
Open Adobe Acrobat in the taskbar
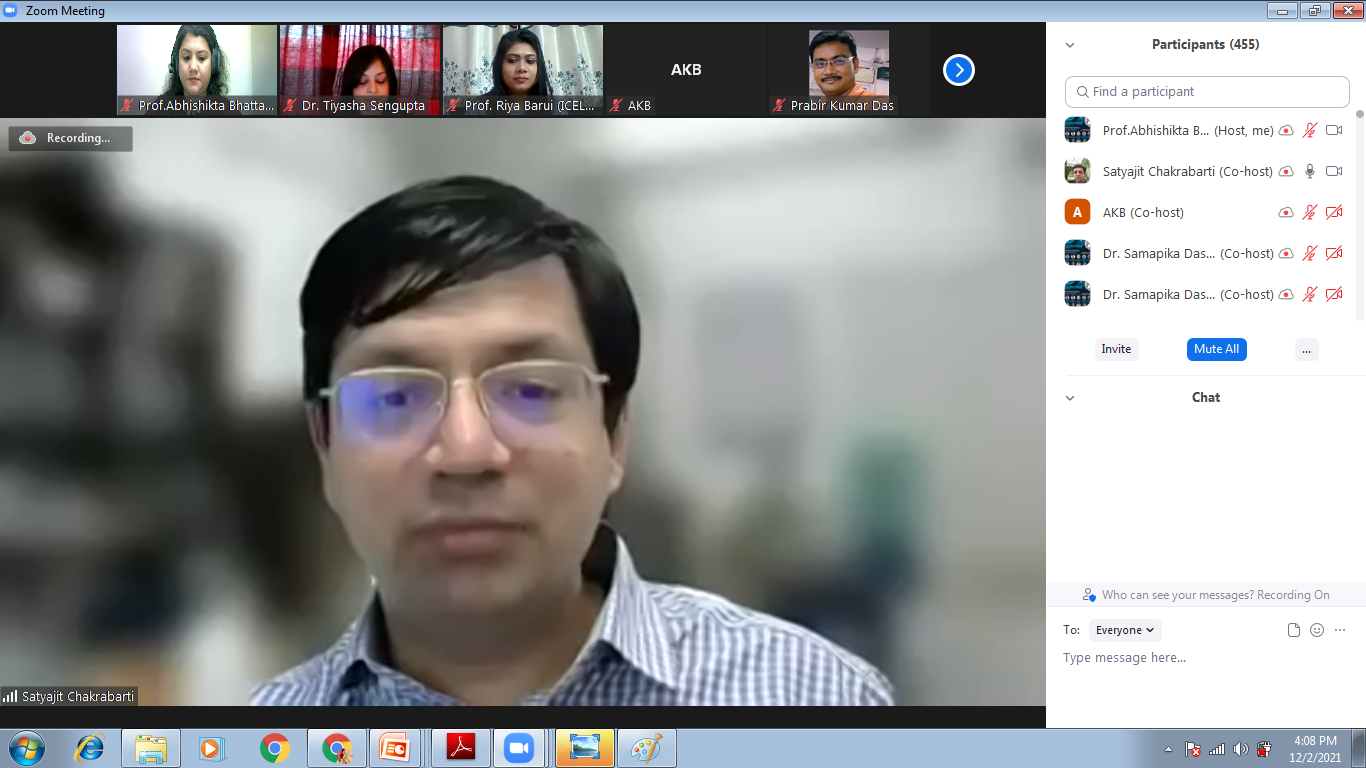461,748
